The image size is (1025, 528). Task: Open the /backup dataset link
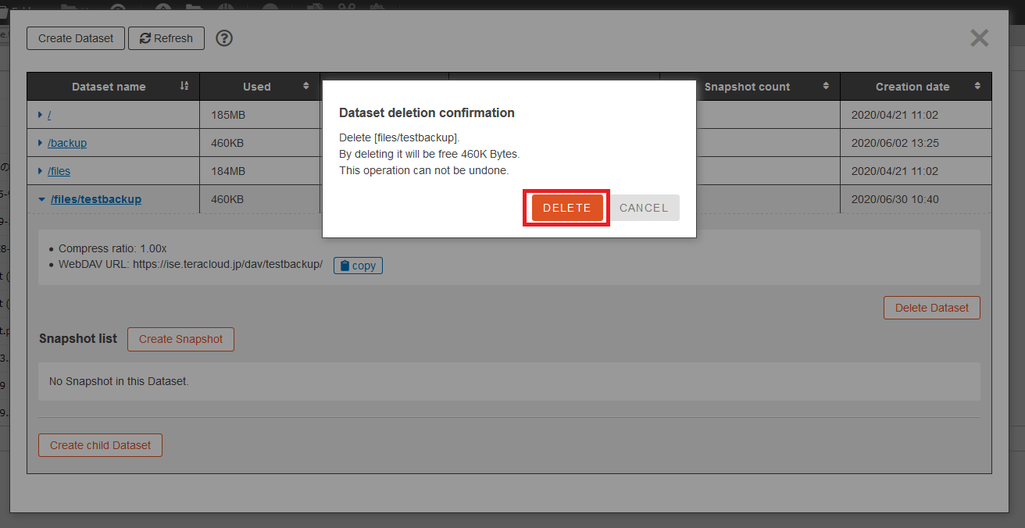tap(68, 143)
